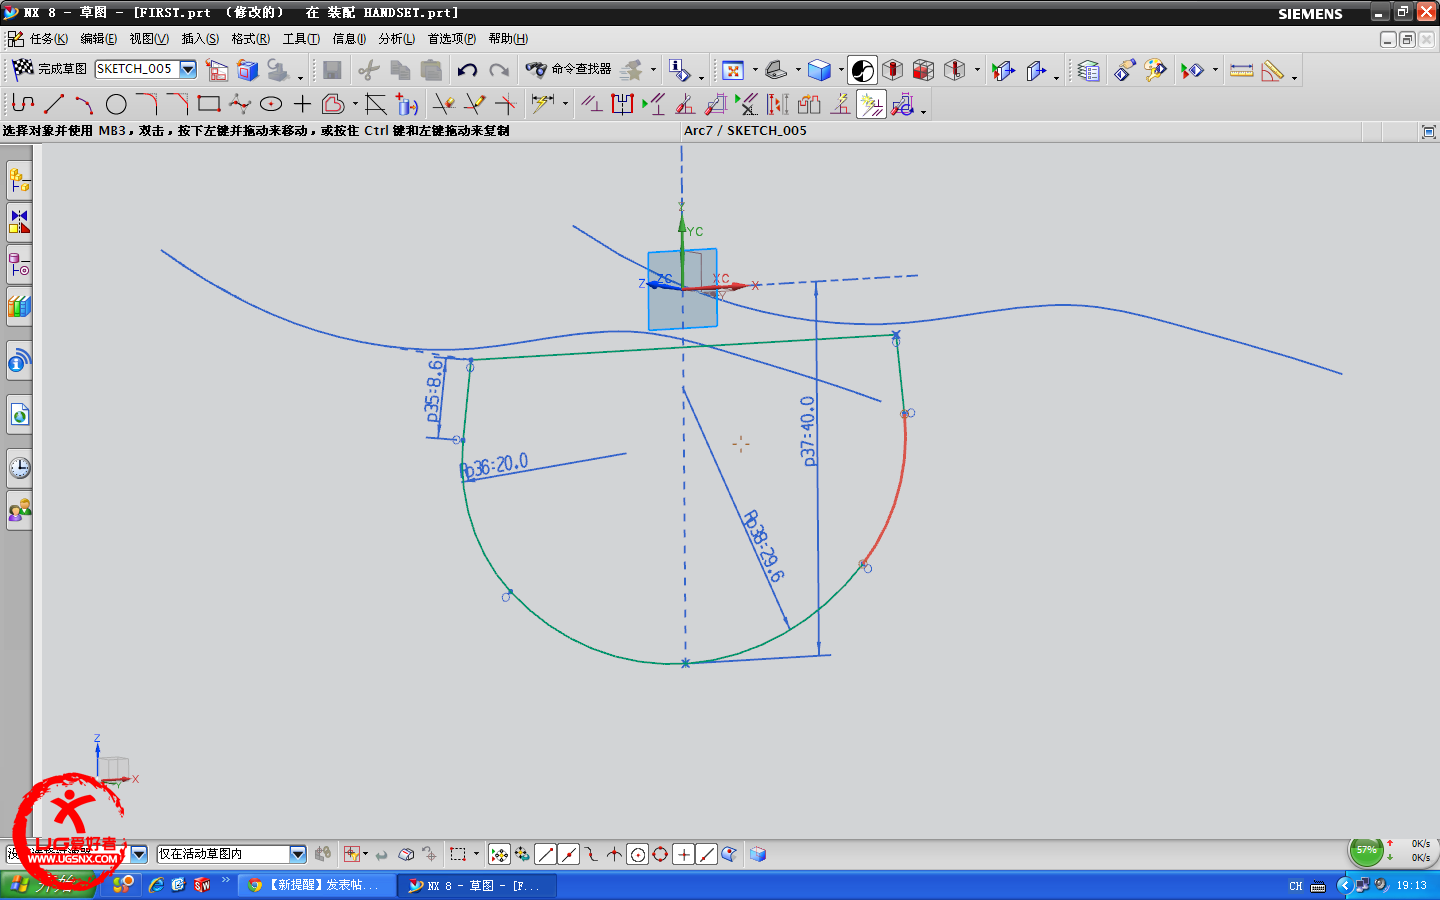1440x900 pixels.
Task: Open the Reuse Library books sidebar tab
Action: pyautogui.click(x=19, y=307)
